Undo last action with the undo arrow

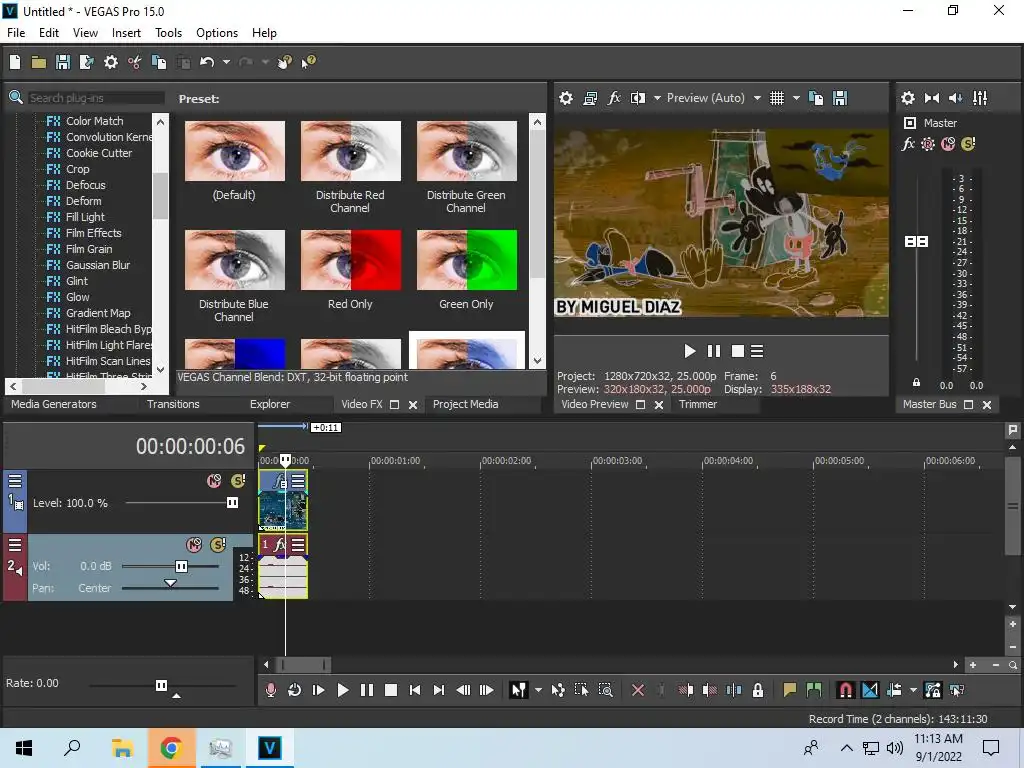point(207,62)
